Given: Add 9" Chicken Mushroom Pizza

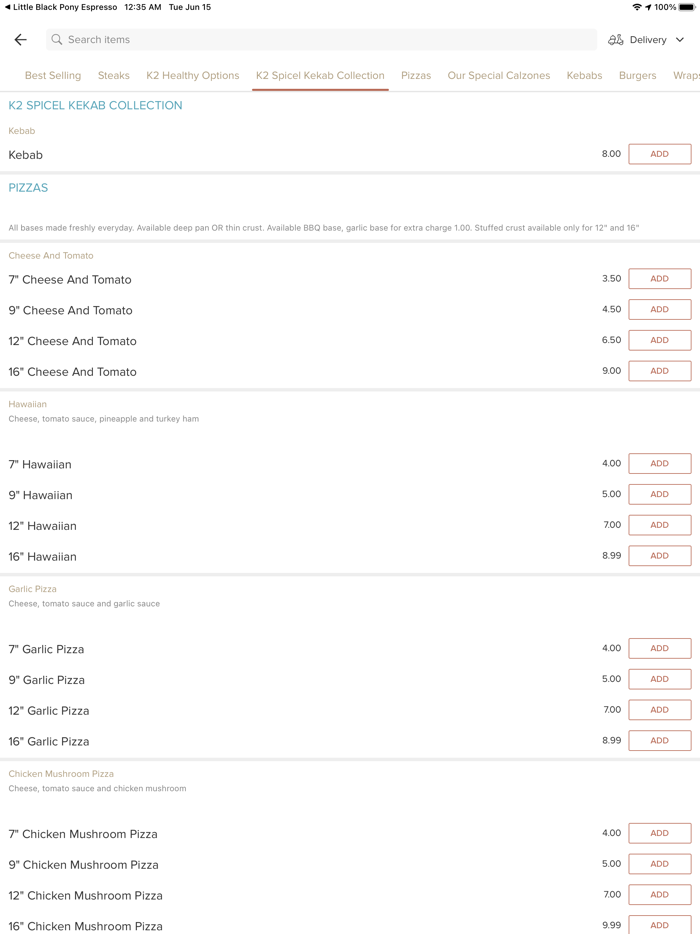Looking at the screenshot, I should coord(659,864).
